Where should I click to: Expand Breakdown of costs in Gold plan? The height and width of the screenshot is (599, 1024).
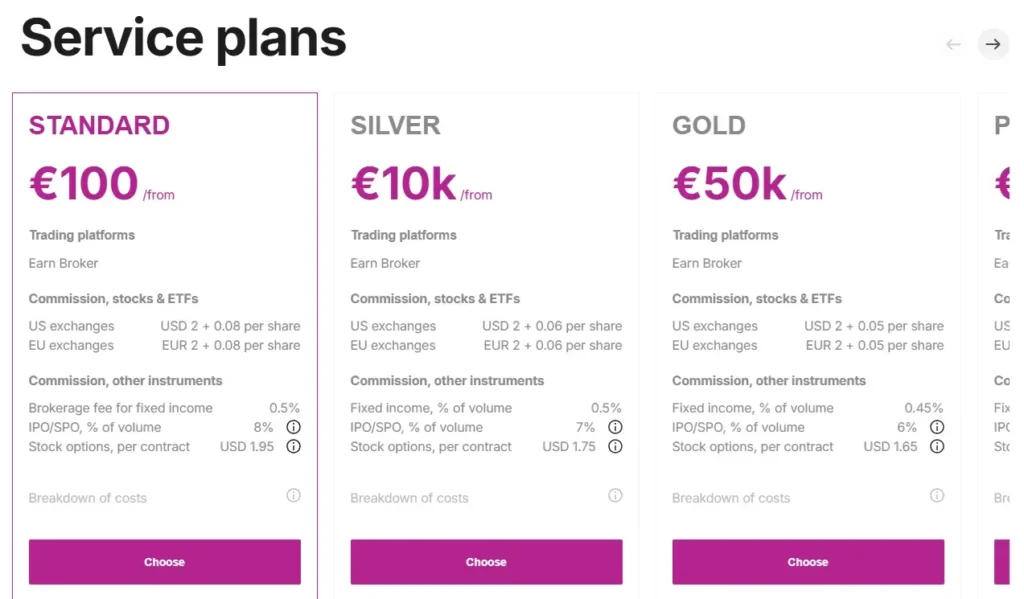pos(731,498)
